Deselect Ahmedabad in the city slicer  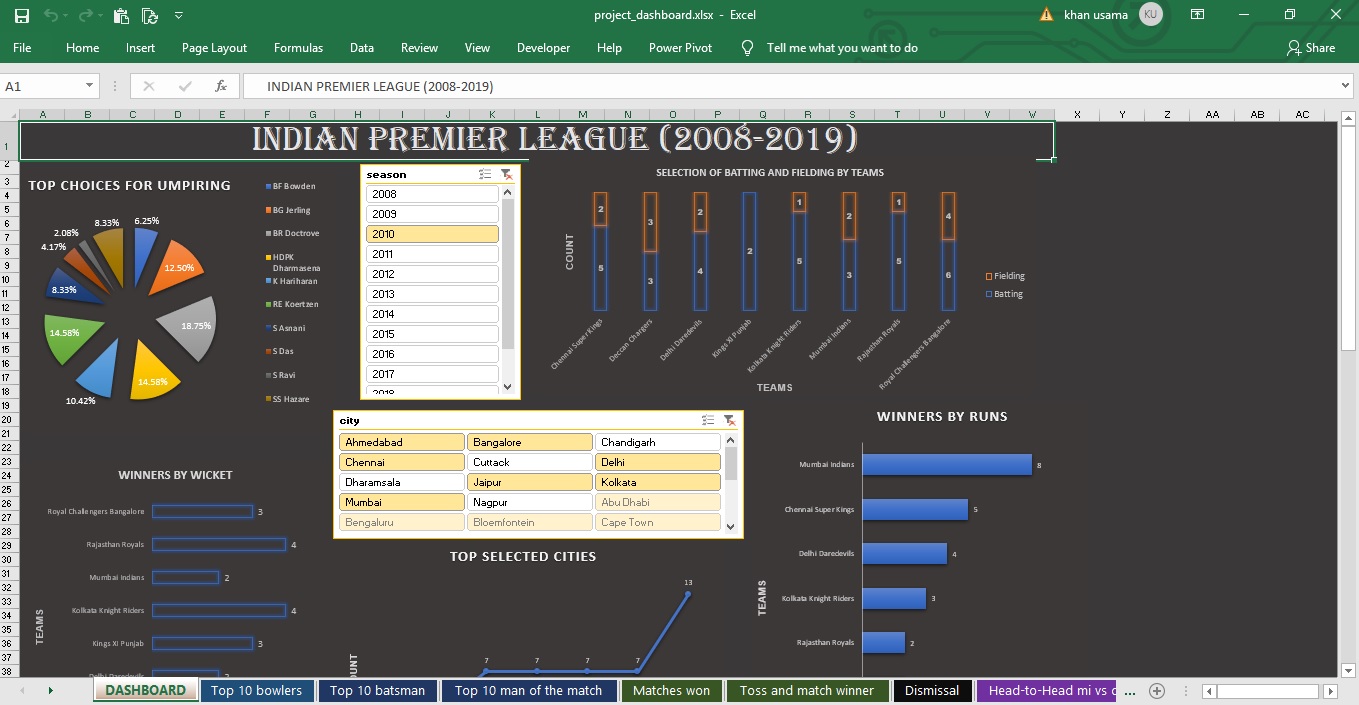click(x=402, y=442)
